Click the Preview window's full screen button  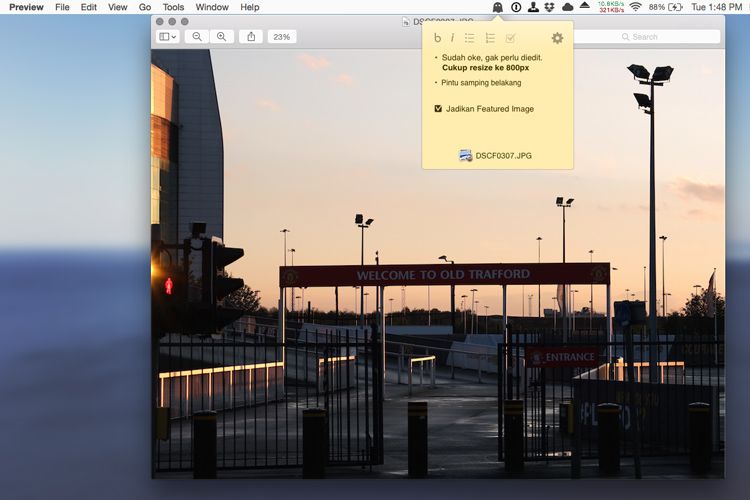click(185, 22)
